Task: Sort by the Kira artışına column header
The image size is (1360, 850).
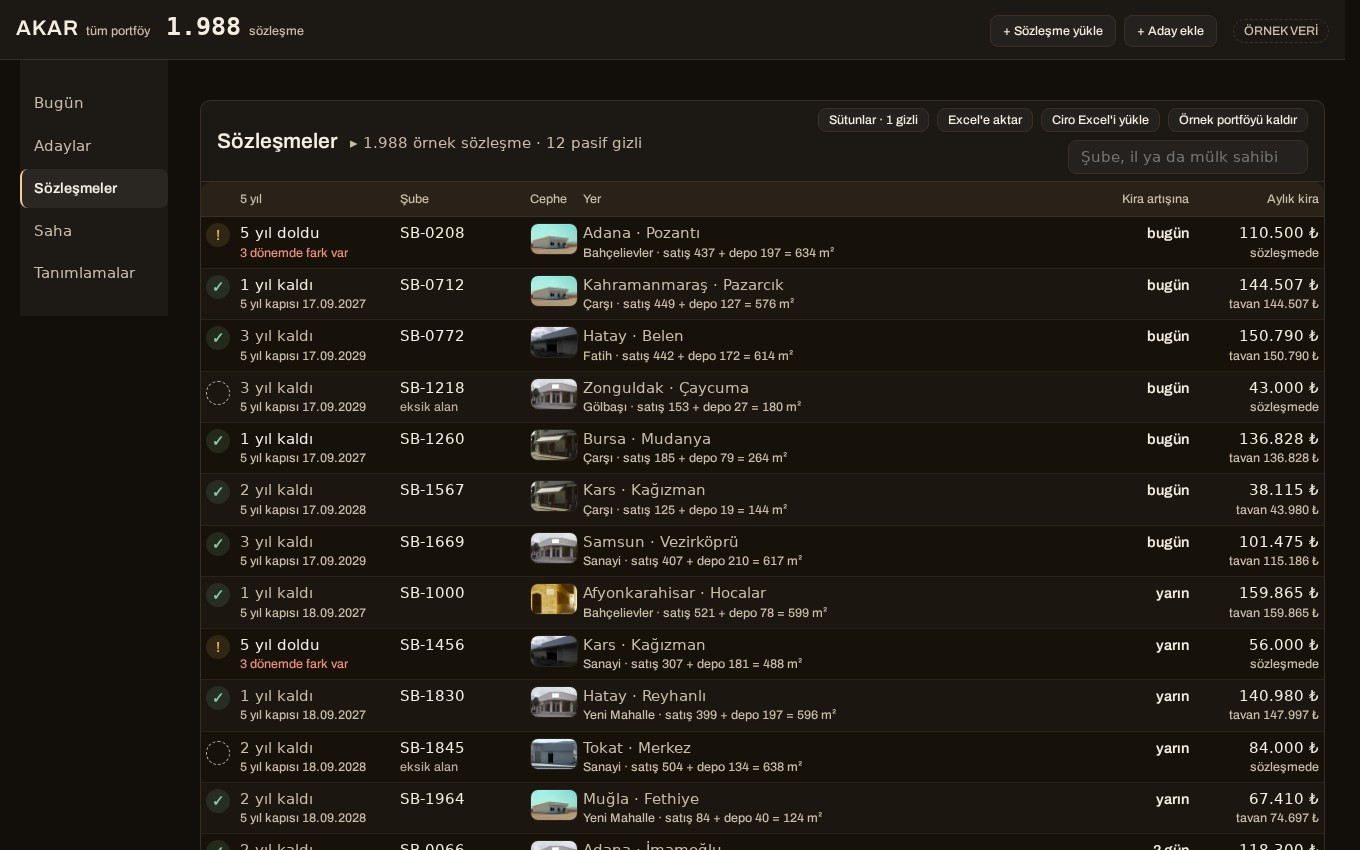Action: 1155,199
